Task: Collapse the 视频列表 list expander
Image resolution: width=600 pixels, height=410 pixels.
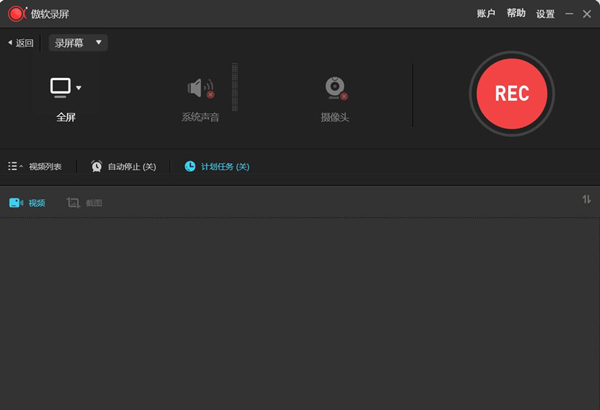Action: coord(15,166)
